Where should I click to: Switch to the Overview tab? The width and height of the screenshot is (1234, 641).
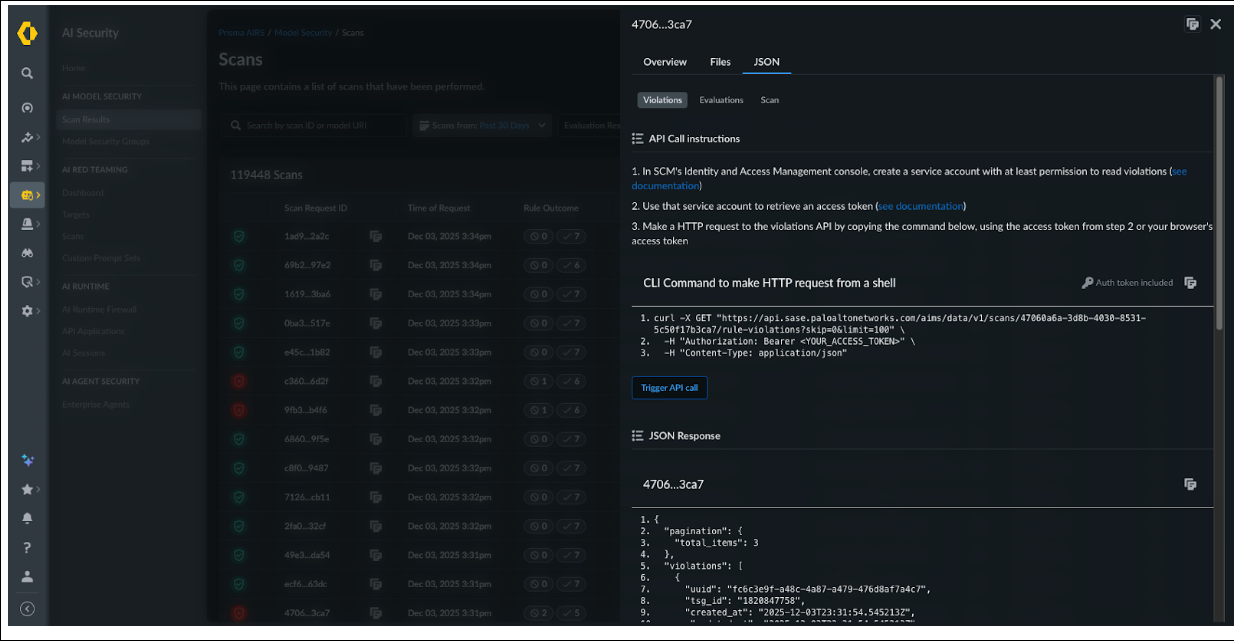click(665, 62)
